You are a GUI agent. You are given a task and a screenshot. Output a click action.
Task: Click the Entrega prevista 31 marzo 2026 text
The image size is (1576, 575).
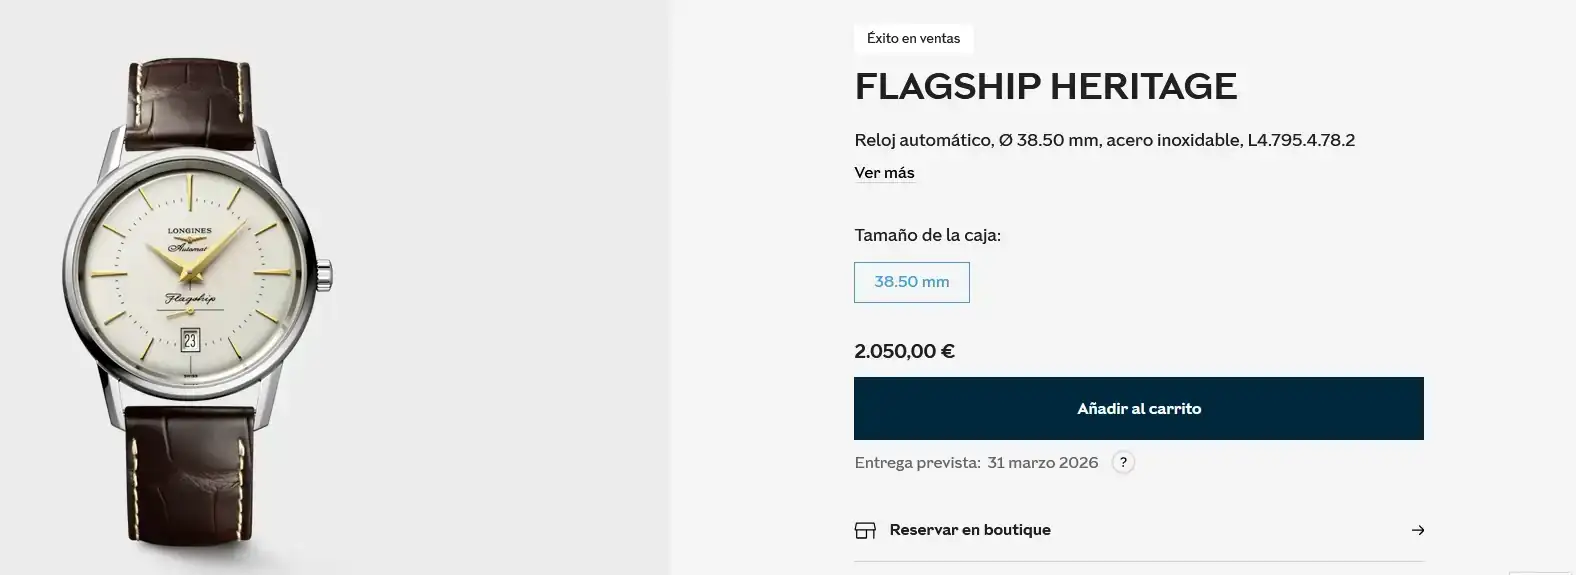click(976, 462)
